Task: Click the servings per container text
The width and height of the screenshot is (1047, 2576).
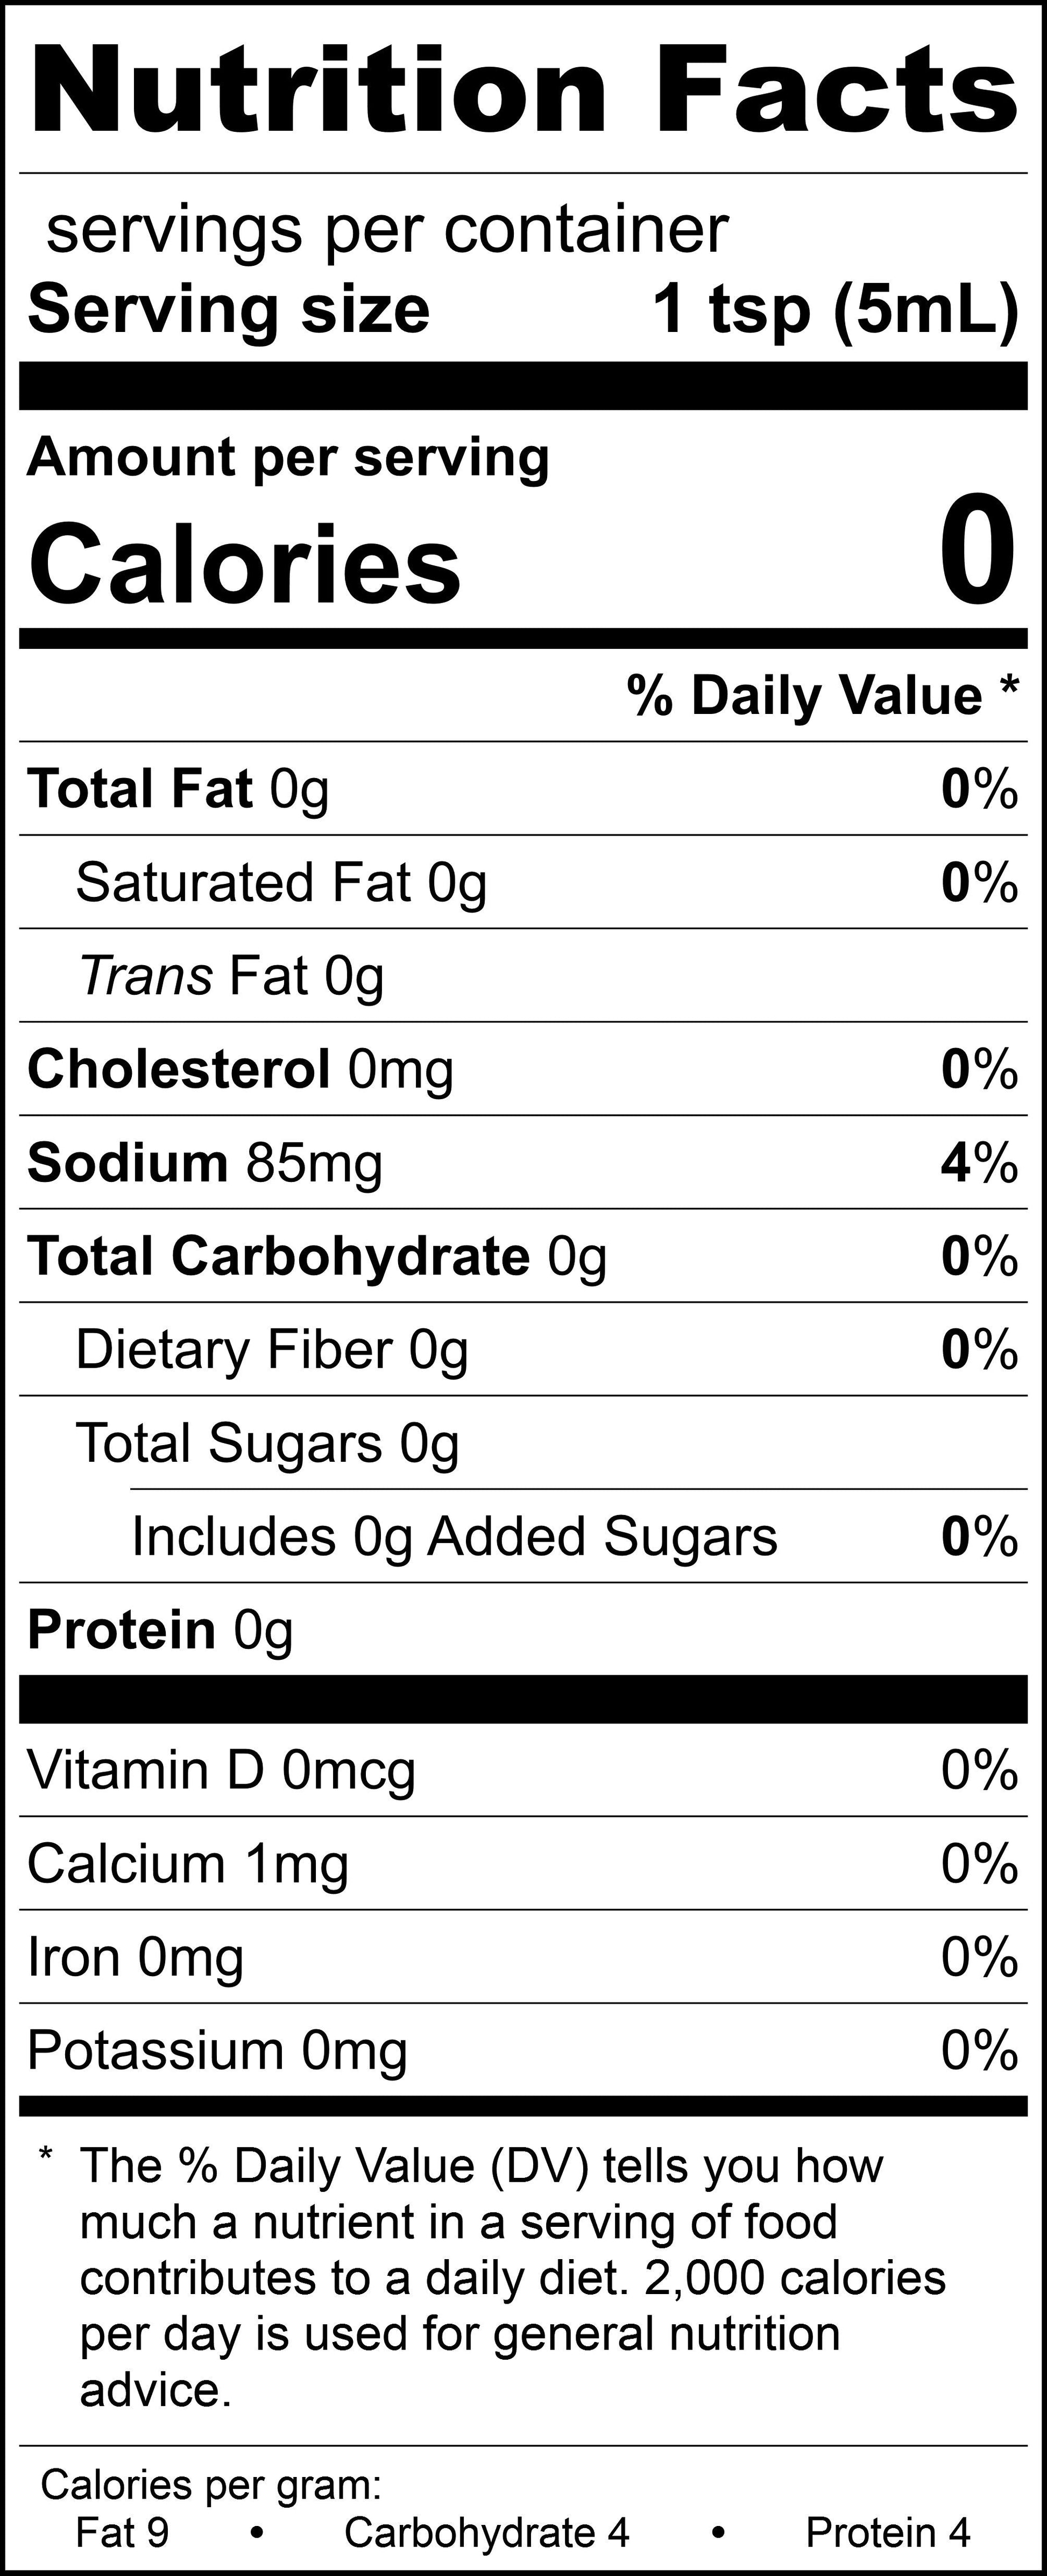Action: (387, 230)
